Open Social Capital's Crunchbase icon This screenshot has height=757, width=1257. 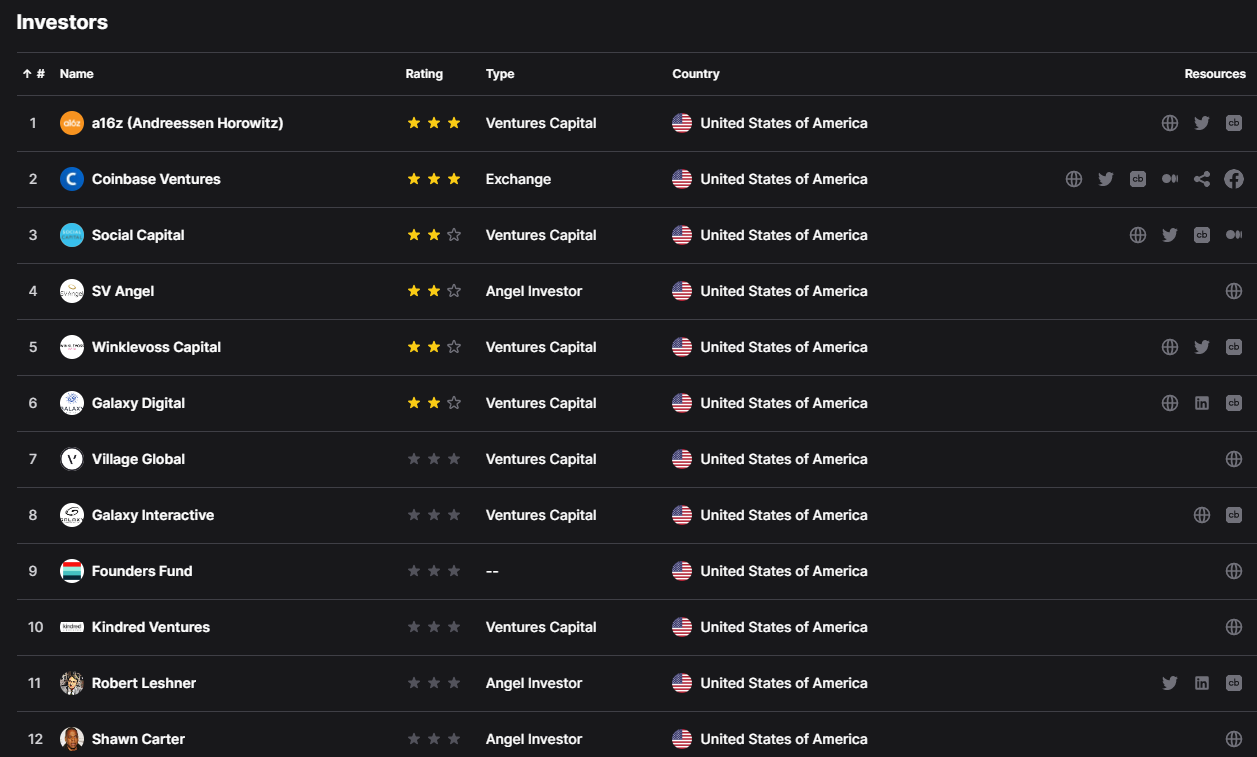click(x=1202, y=235)
